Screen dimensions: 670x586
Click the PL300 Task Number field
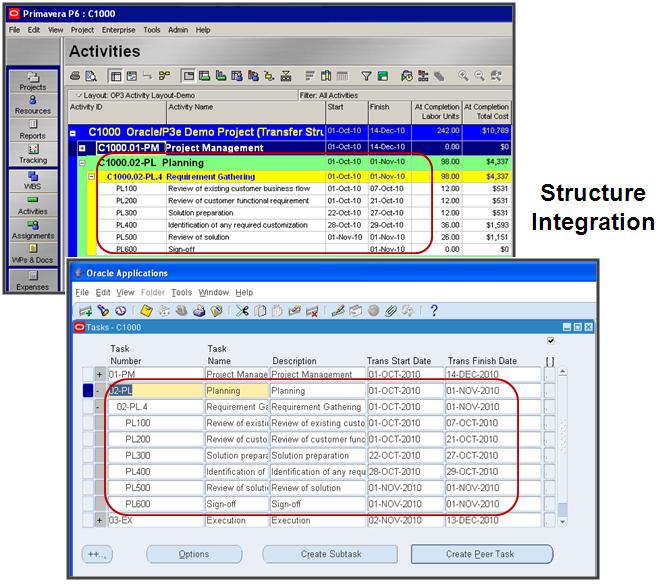156,456
